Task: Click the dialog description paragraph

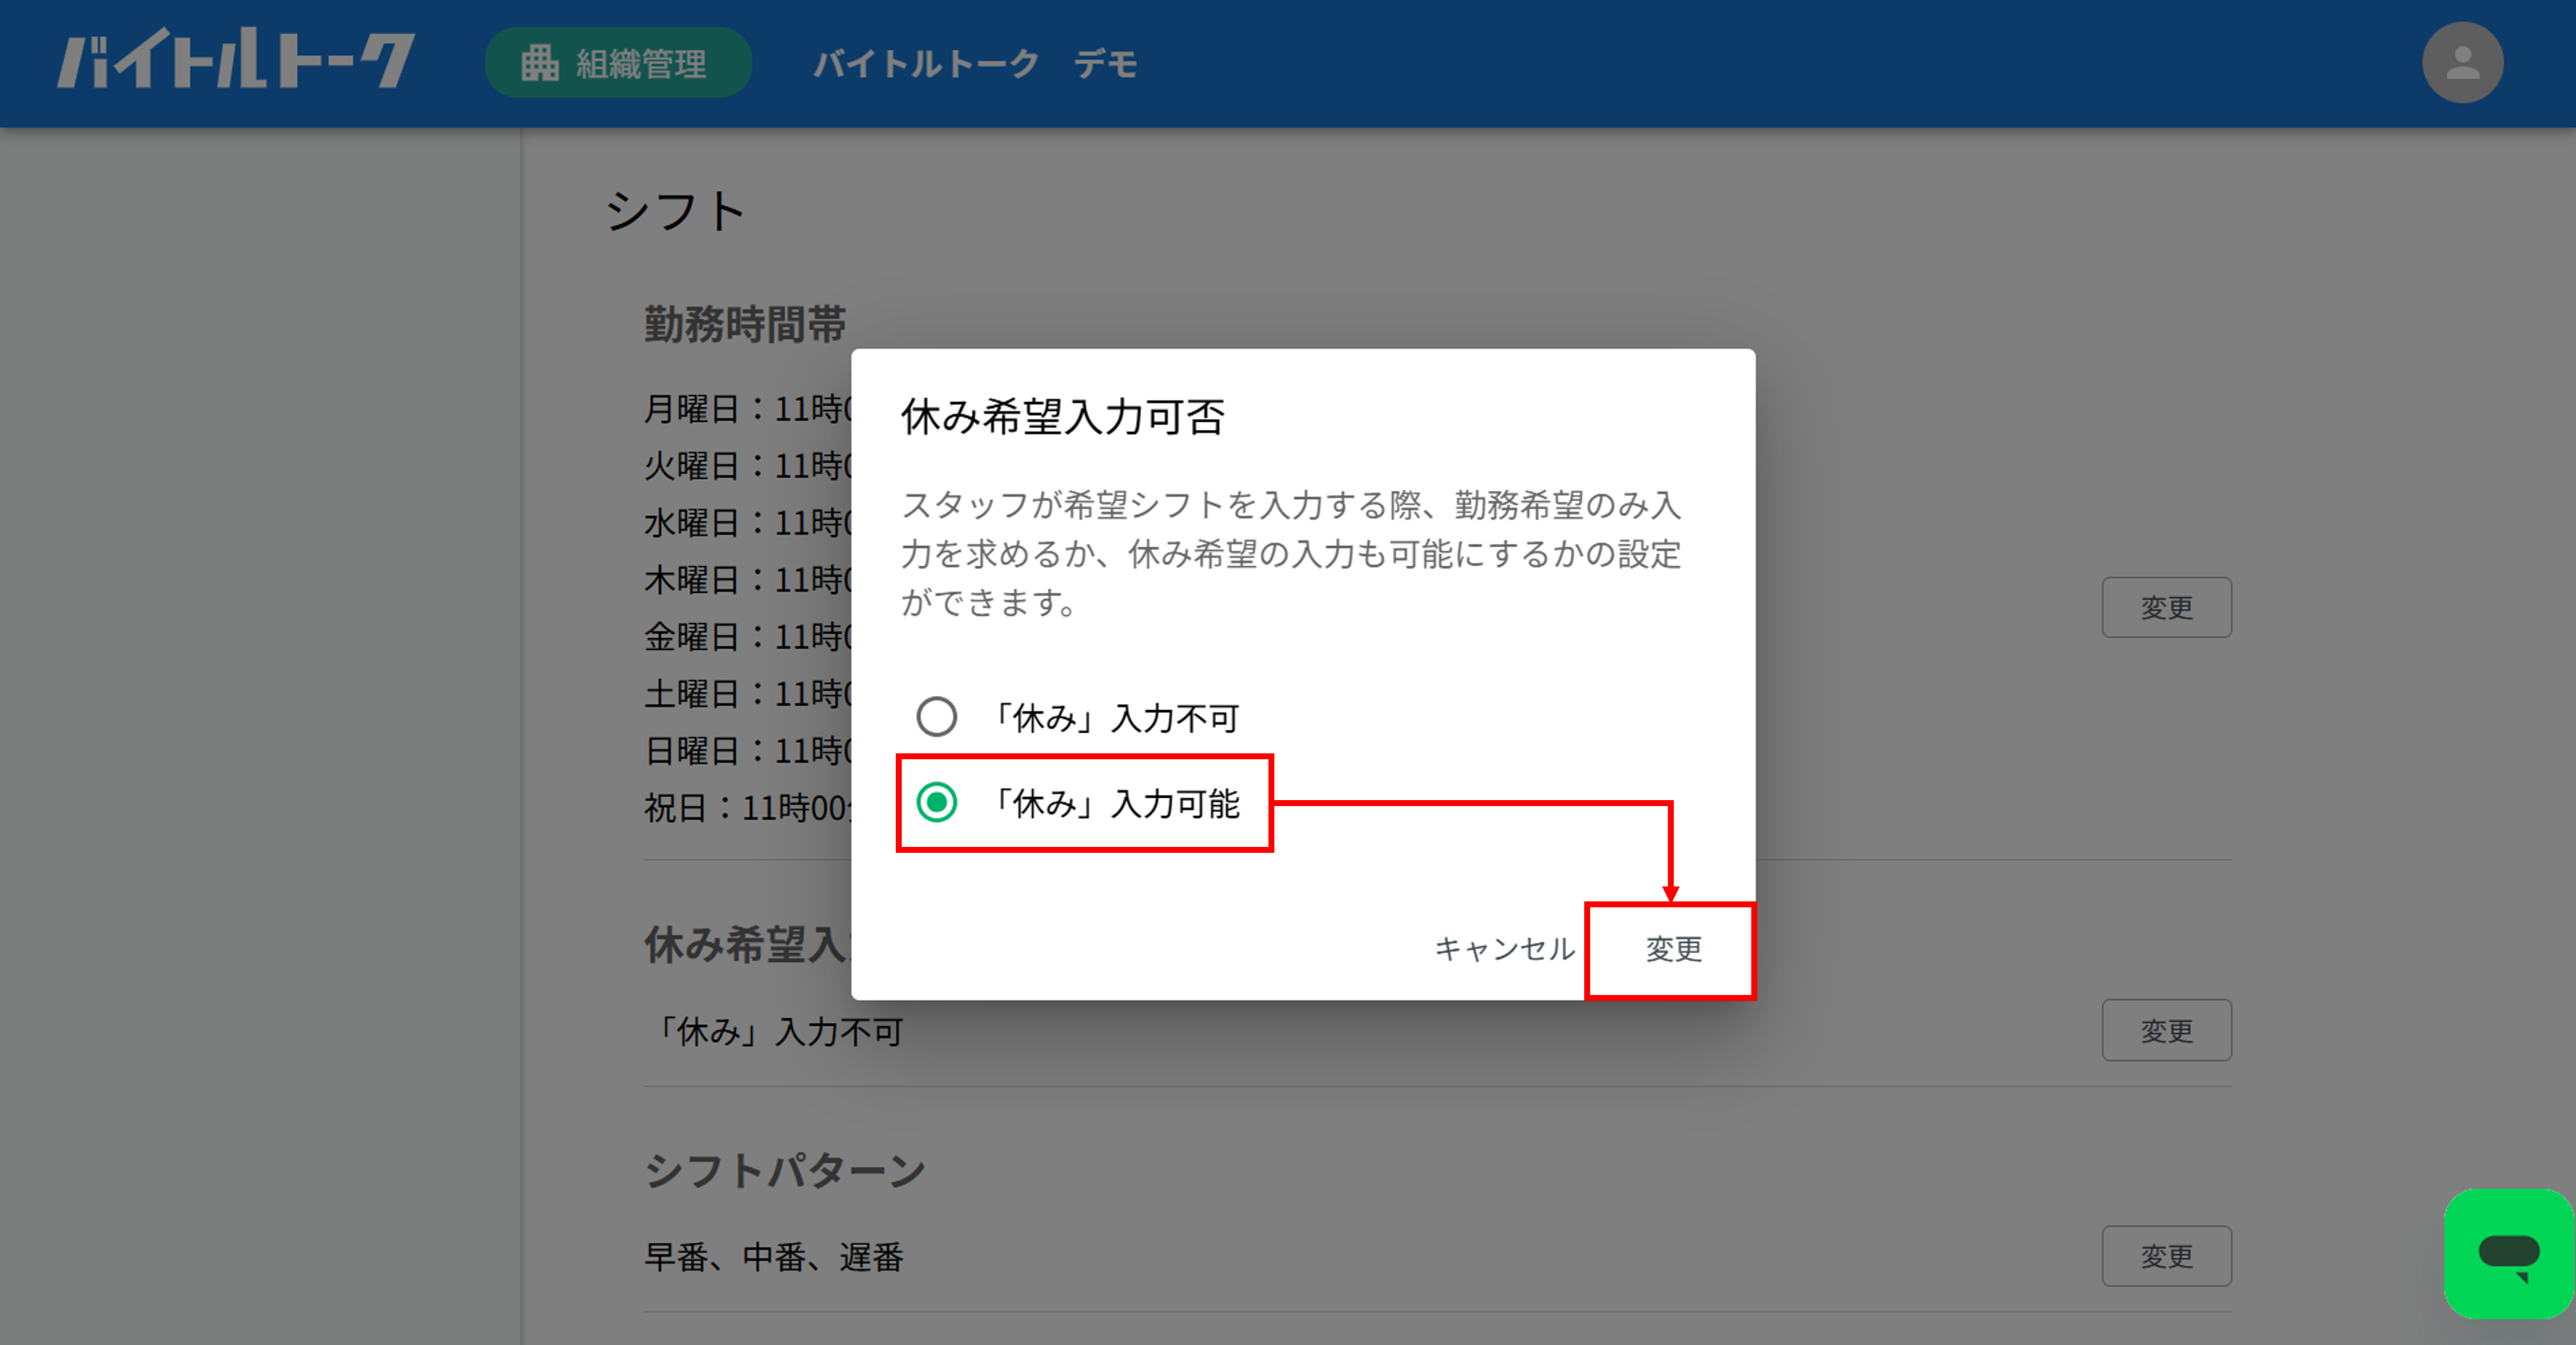Action: pos(1291,553)
